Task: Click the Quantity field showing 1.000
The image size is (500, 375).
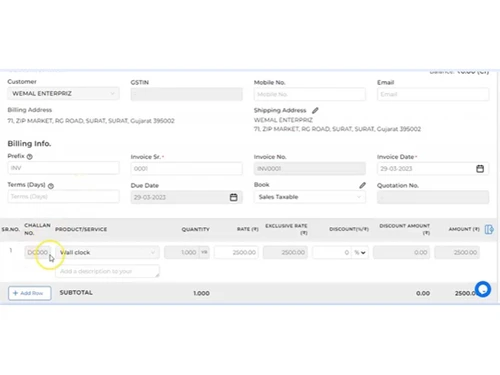Action: click(182, 253)
